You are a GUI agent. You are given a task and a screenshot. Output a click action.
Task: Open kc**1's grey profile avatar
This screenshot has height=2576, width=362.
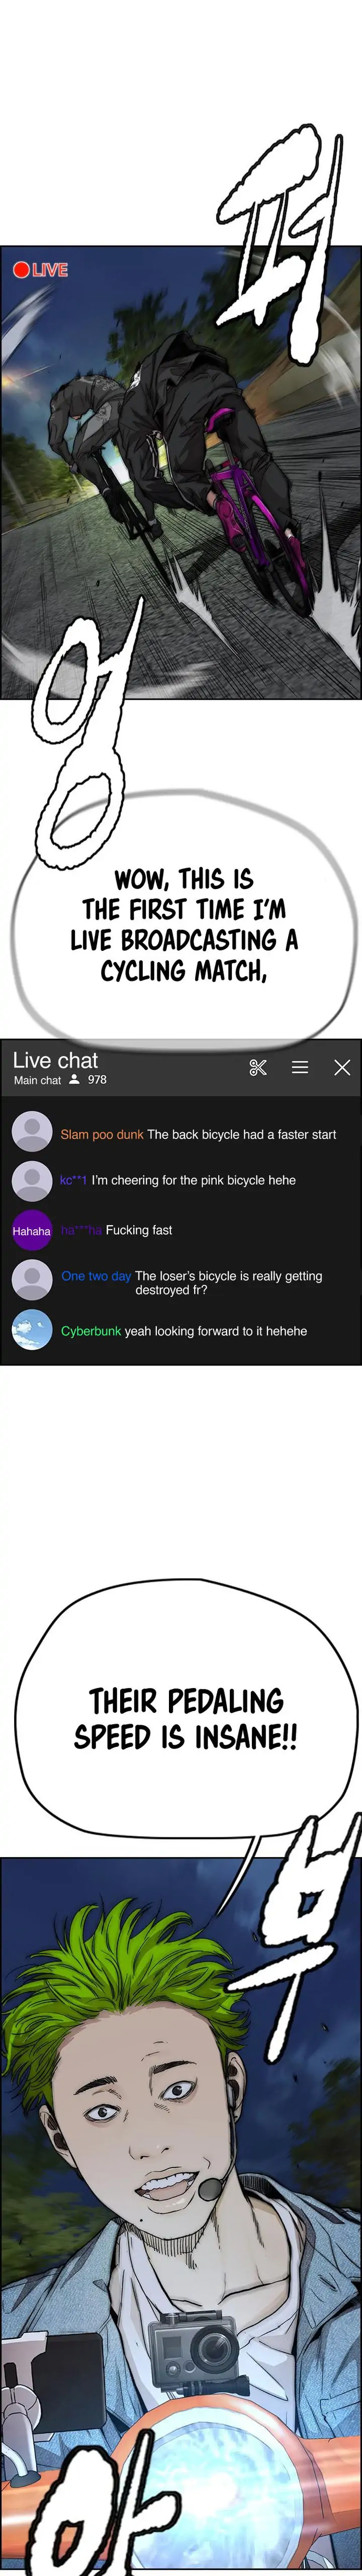[32, 1180]
